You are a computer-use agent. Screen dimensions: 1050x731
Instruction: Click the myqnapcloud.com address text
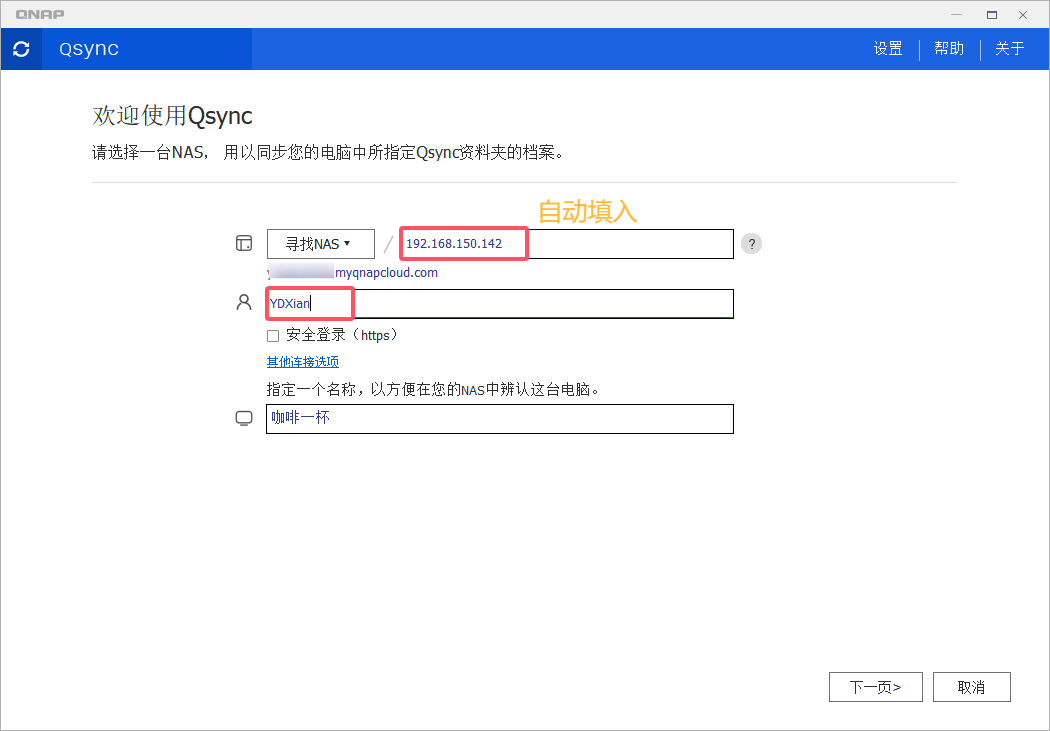pos(353,272)
